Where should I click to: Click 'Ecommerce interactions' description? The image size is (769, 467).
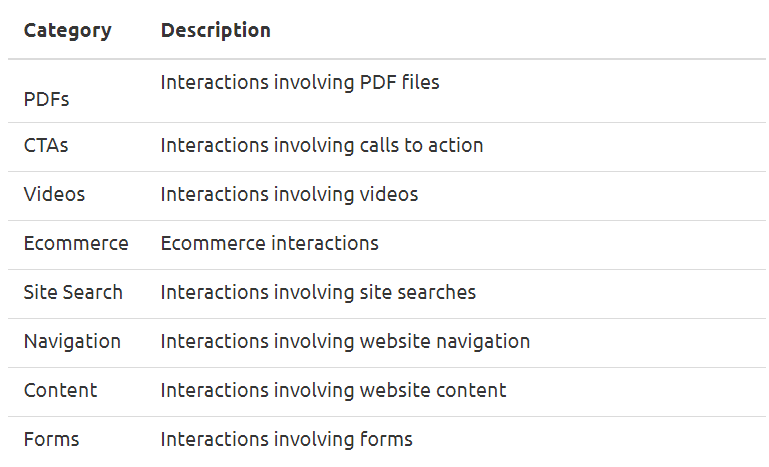(270, 244)
